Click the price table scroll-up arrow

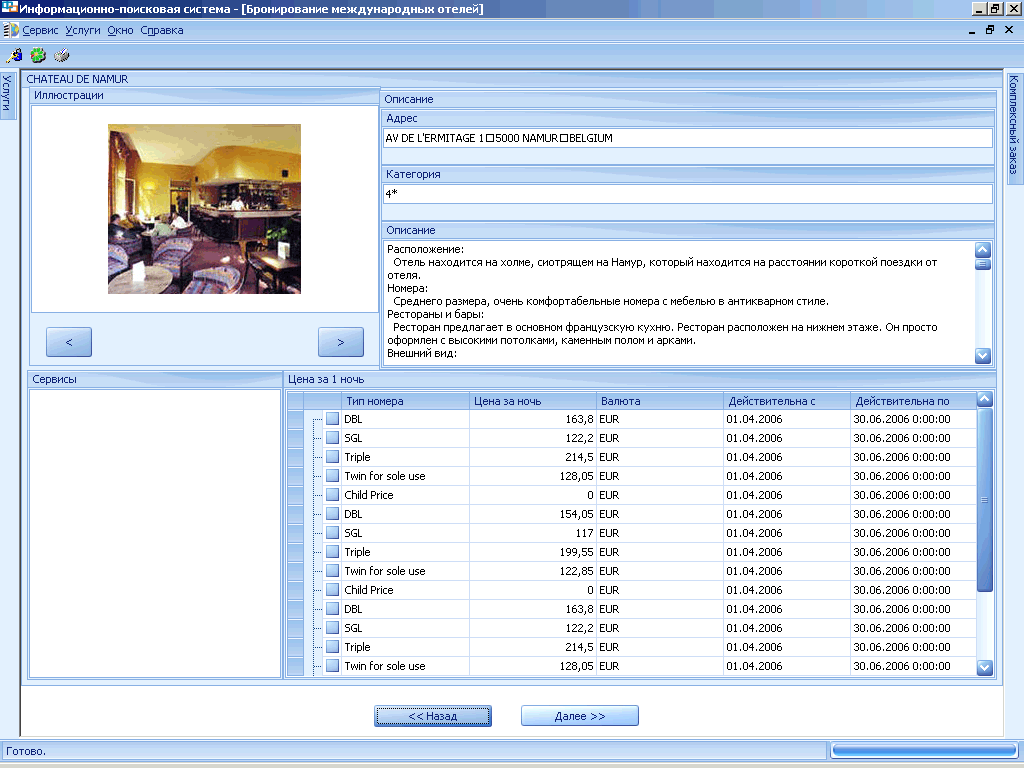coord(985,399)
